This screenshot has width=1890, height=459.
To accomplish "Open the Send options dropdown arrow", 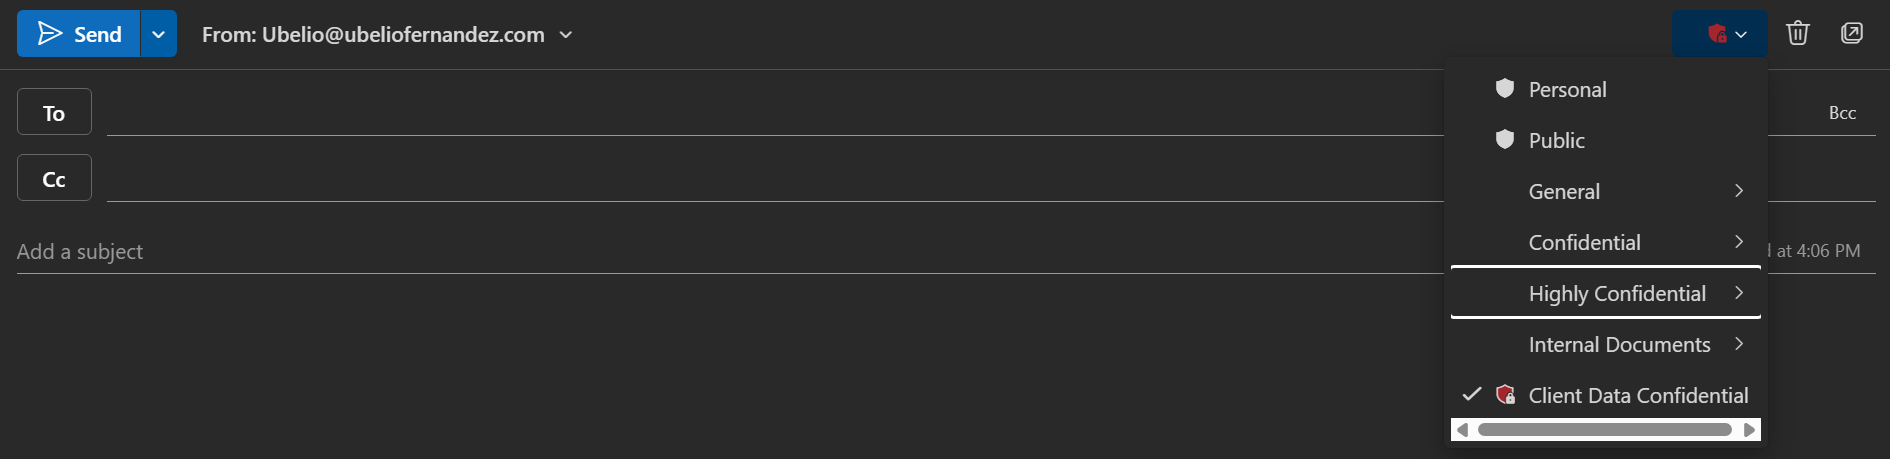I will tap(158, 34).
